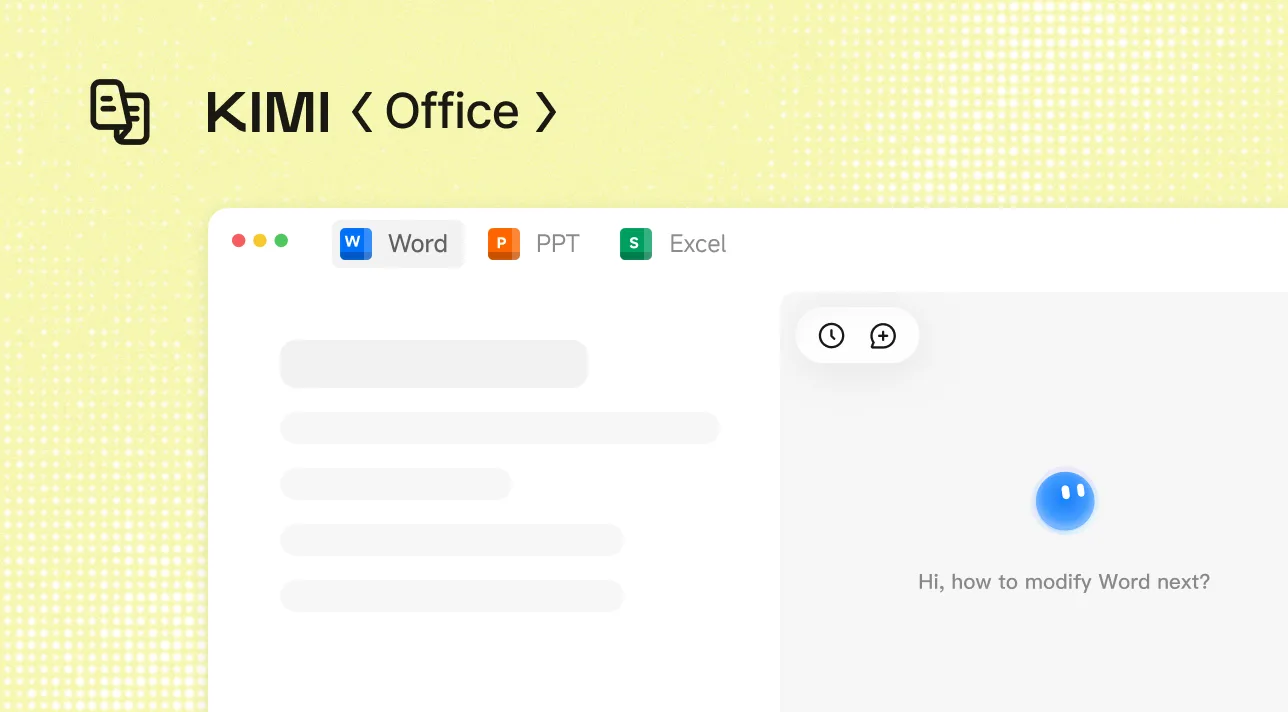
Task: Switch to the Word tab
Action: (x=397, y=244)
